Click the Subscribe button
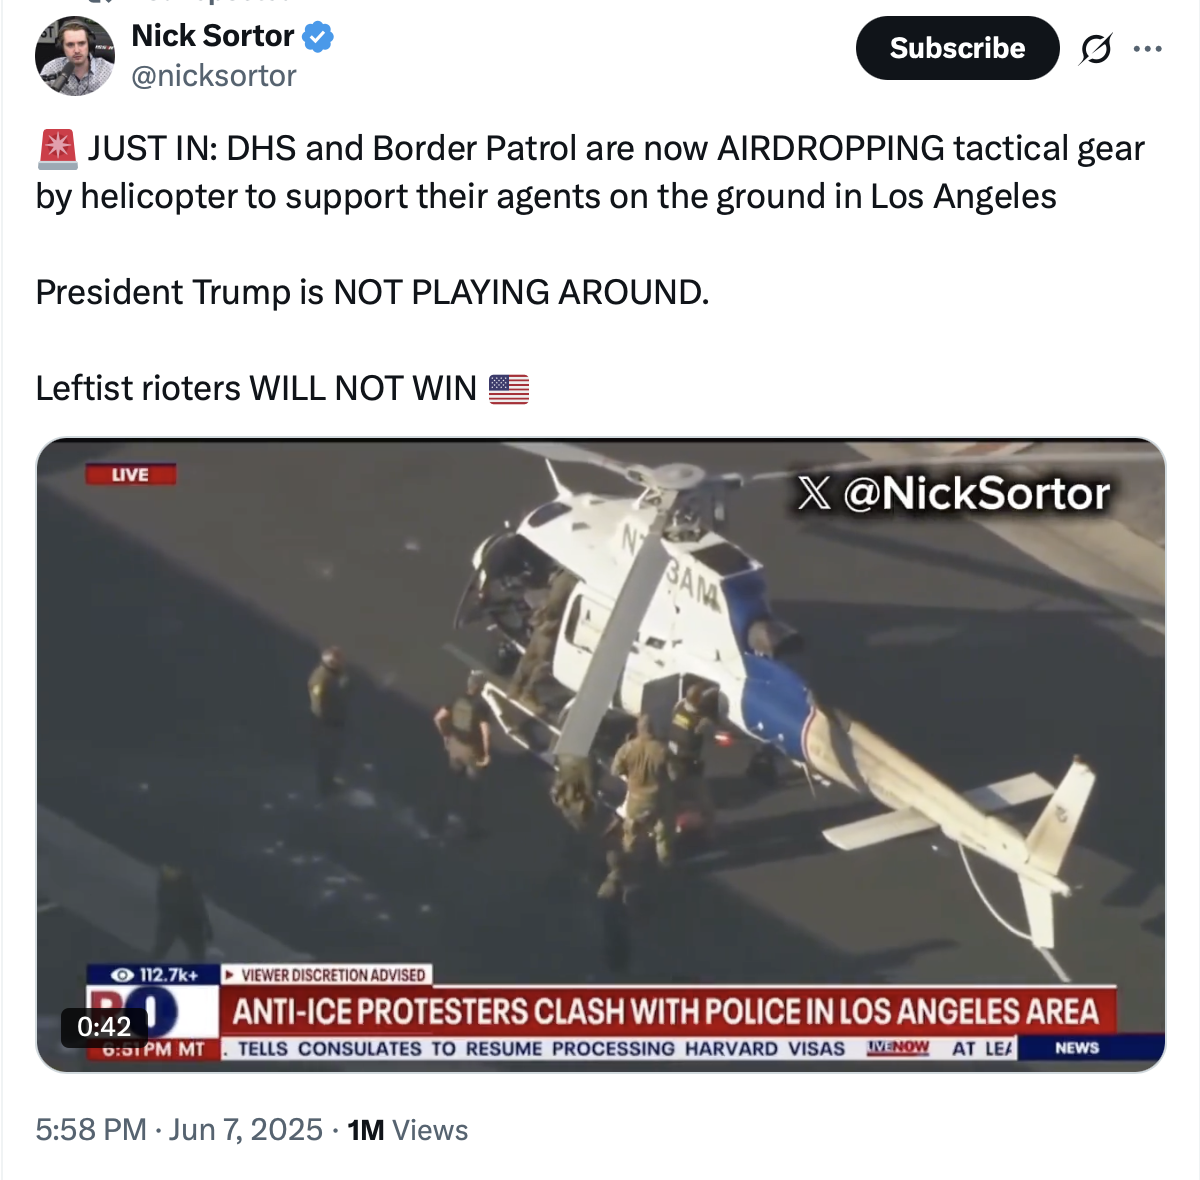1200x1180 pixels. 957,48
